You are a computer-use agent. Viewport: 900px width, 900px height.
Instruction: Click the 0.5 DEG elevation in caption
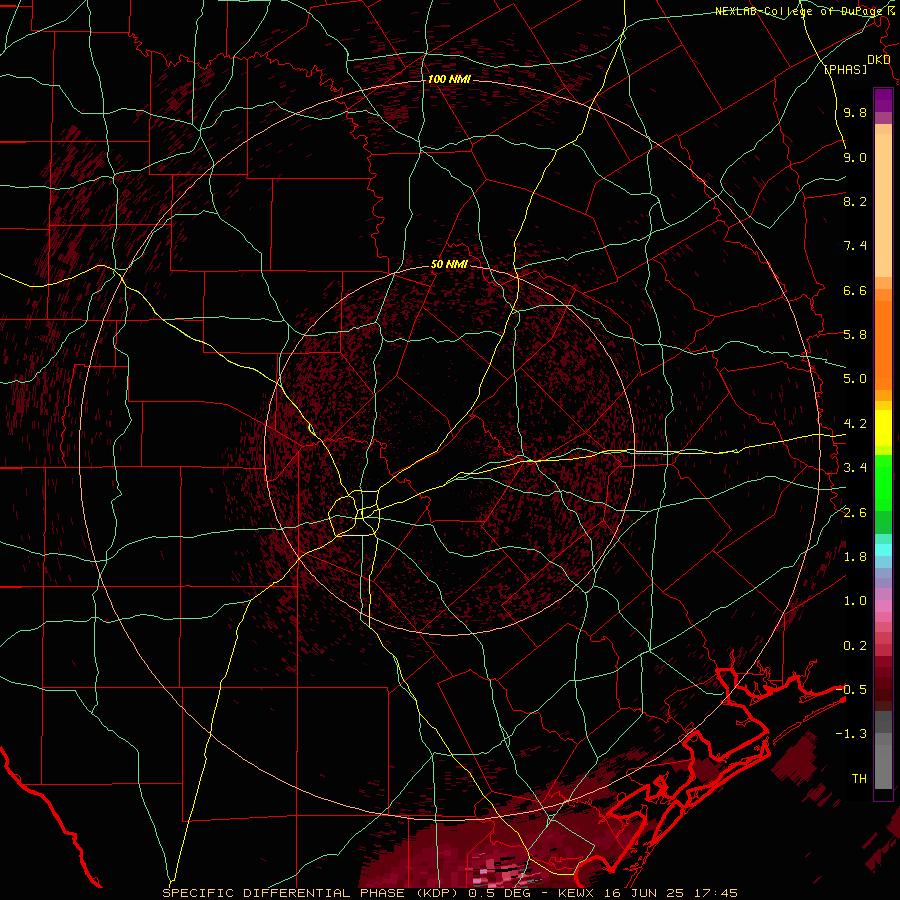501,893
